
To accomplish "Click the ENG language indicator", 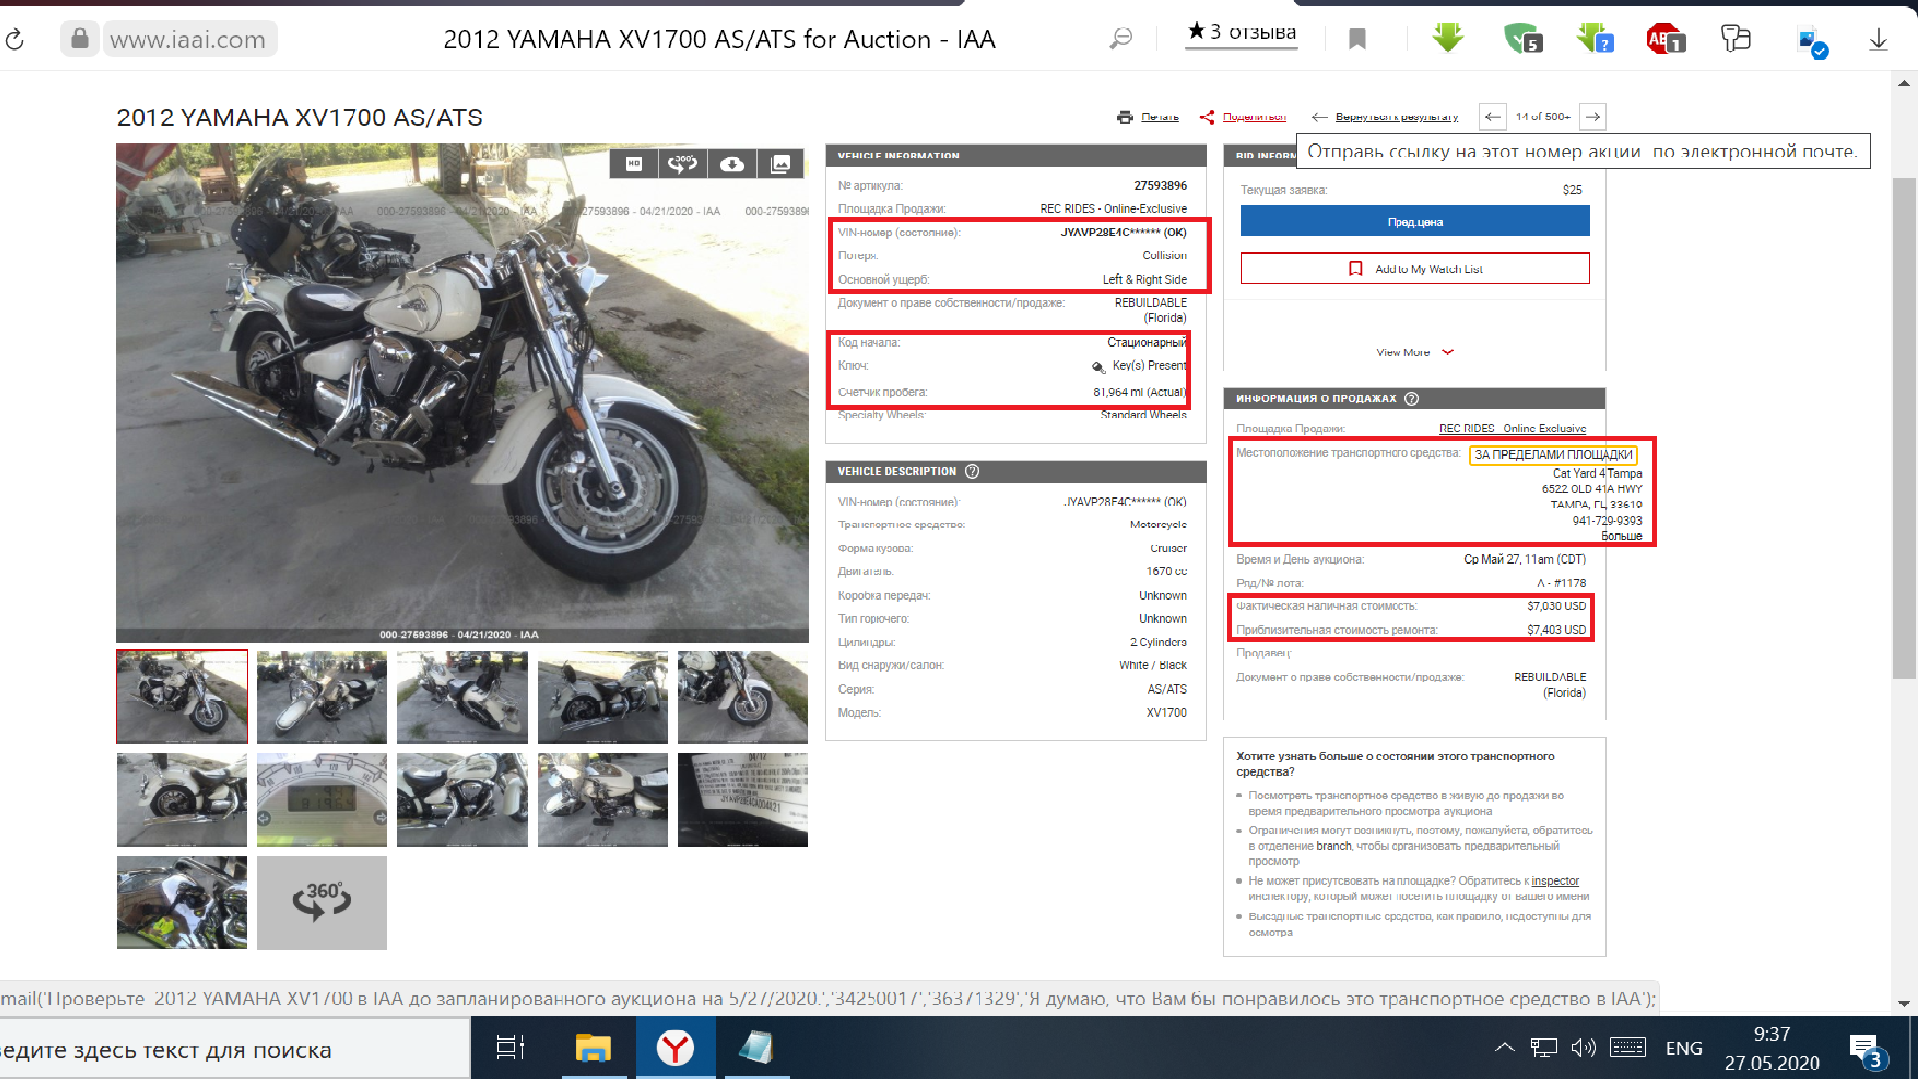I will (x=1684, y=1048).
